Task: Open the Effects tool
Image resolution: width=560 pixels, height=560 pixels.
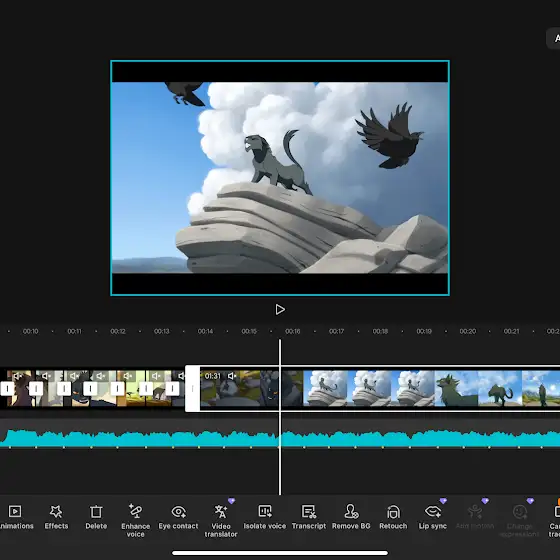Action: click(56, 517)
